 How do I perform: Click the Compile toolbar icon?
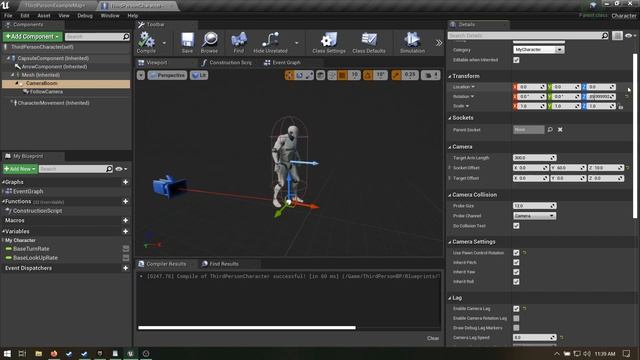pyautogui.click(x=146, y=42)
